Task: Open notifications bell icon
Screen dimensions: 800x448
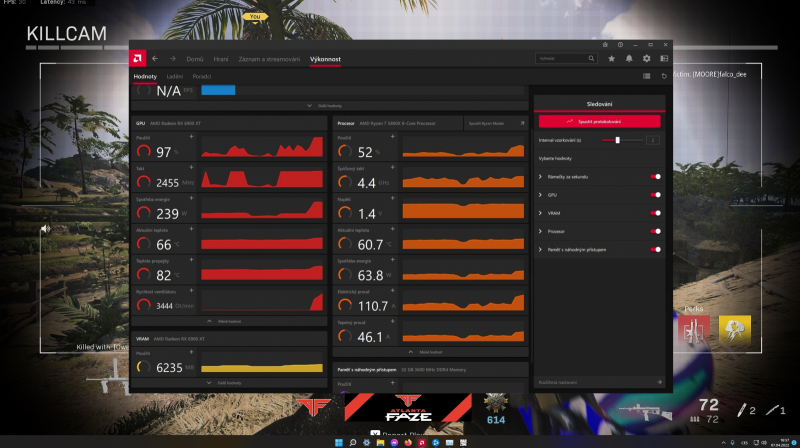Action: tap(629, 59)
